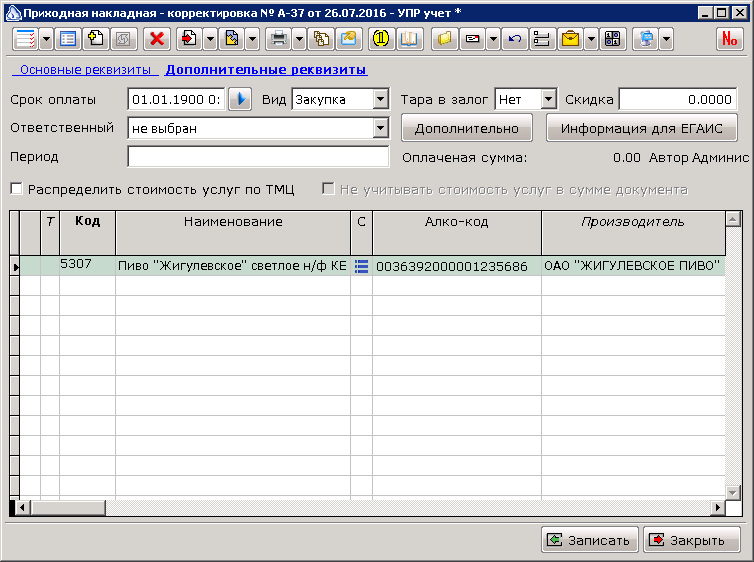
Task: Click the Производитель column header
Action: tap(633, 233)
